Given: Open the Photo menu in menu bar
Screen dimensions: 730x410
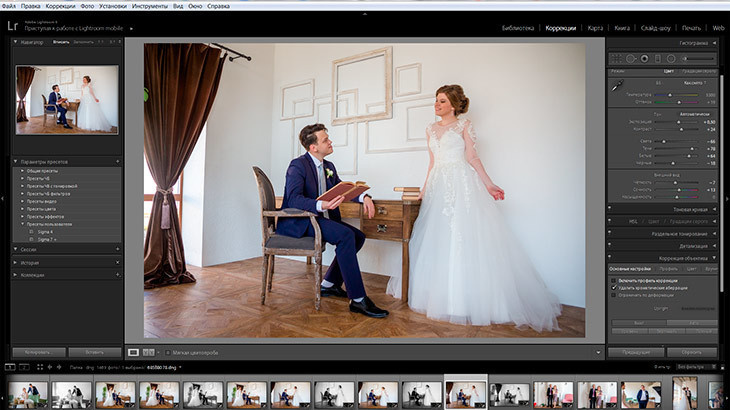Looking at the screenshot, I should tap(87, 6).
